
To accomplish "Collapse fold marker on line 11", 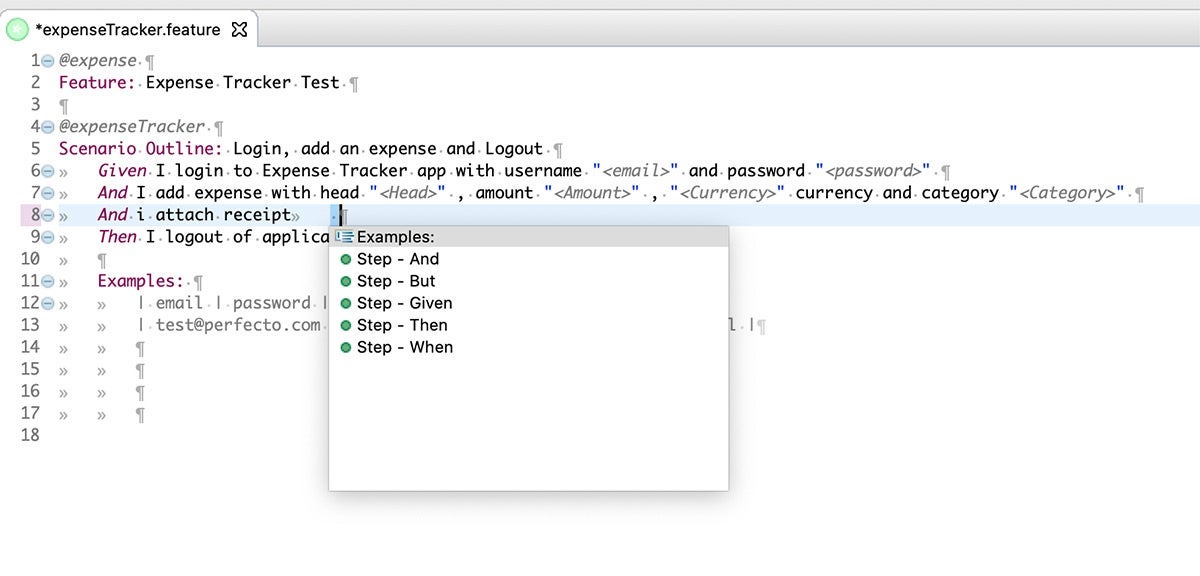I will (47, 281).
